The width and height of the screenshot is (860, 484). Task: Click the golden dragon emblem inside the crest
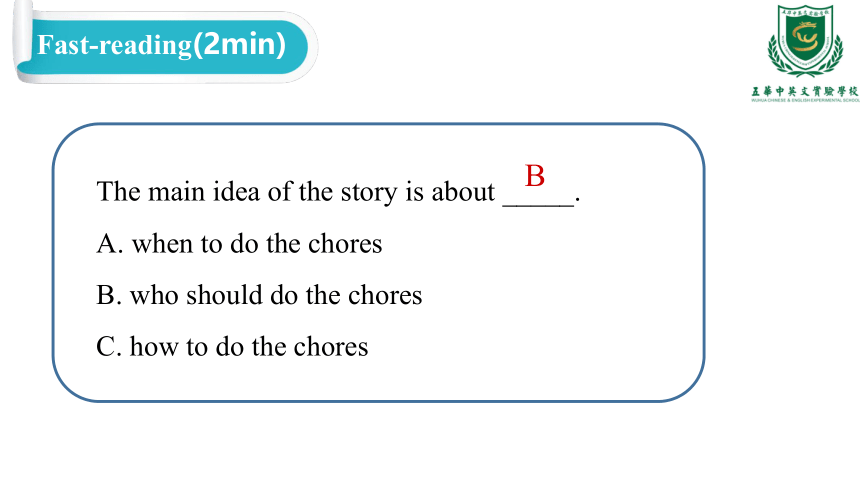[x=805, y=38]
